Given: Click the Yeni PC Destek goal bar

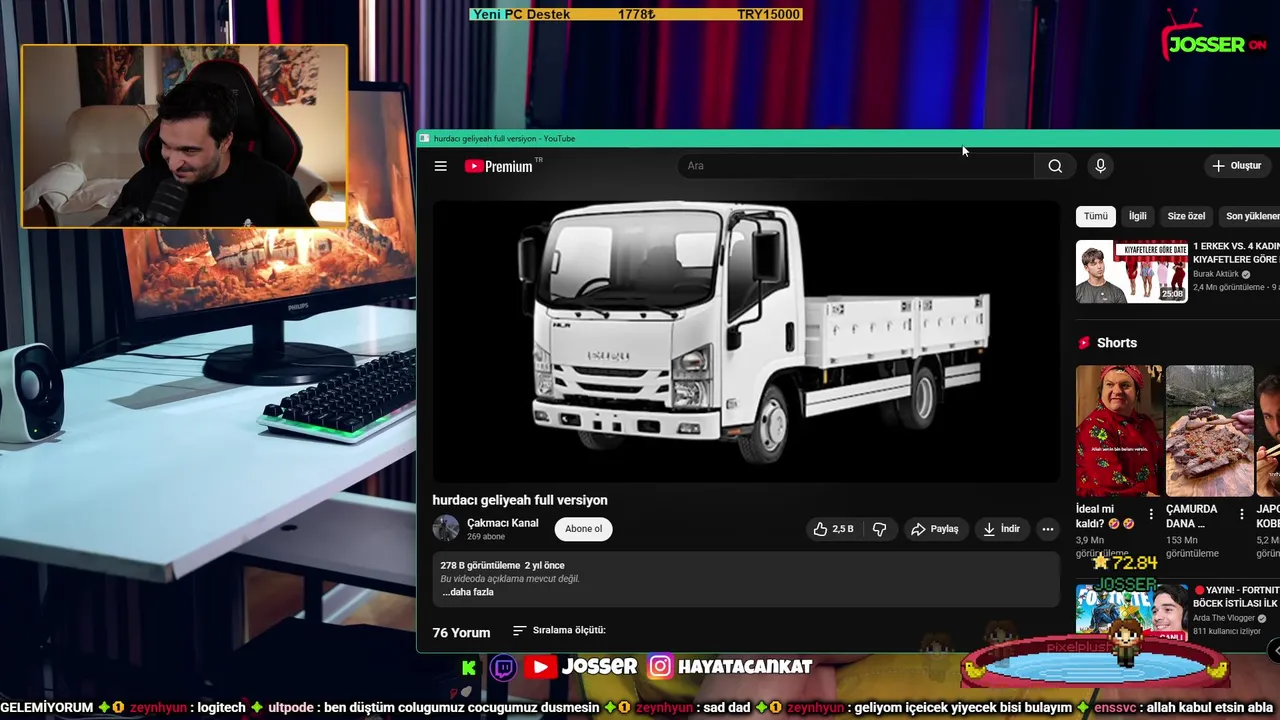Looking at the screenshot, I should pyautogui.click(x=636, y=14).
